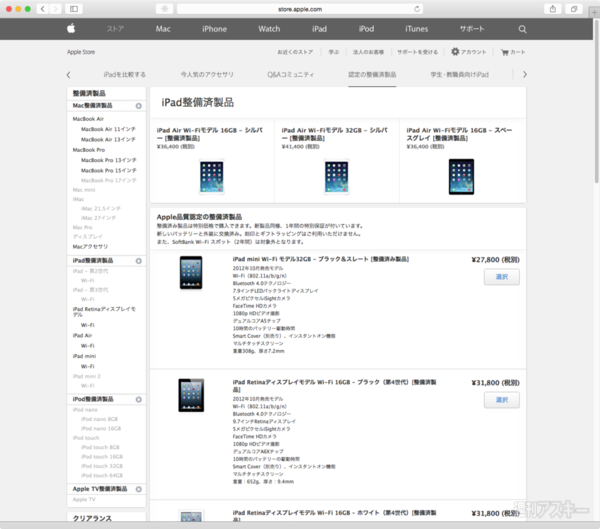Click the account gear icon
Image resolution: width=600 pixels, height=529 pixels.
455,51
